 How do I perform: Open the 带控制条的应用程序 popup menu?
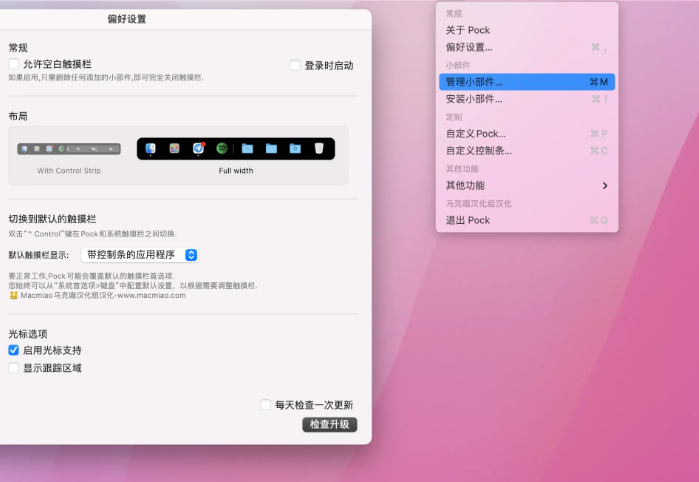point(140,255)
